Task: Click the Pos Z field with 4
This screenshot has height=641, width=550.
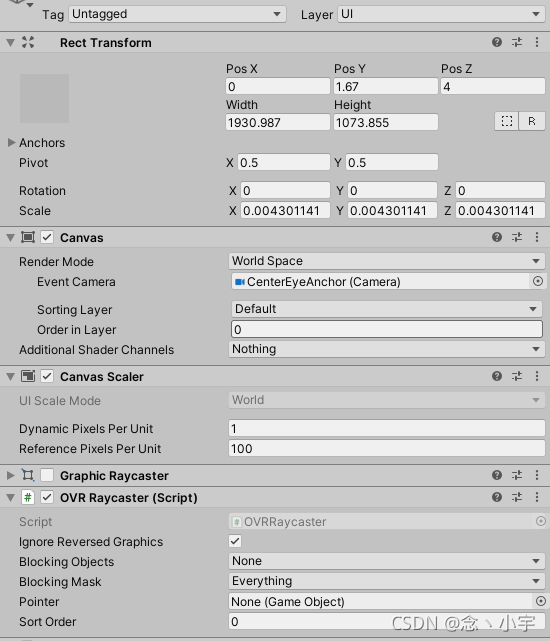Action: [493, 86]
